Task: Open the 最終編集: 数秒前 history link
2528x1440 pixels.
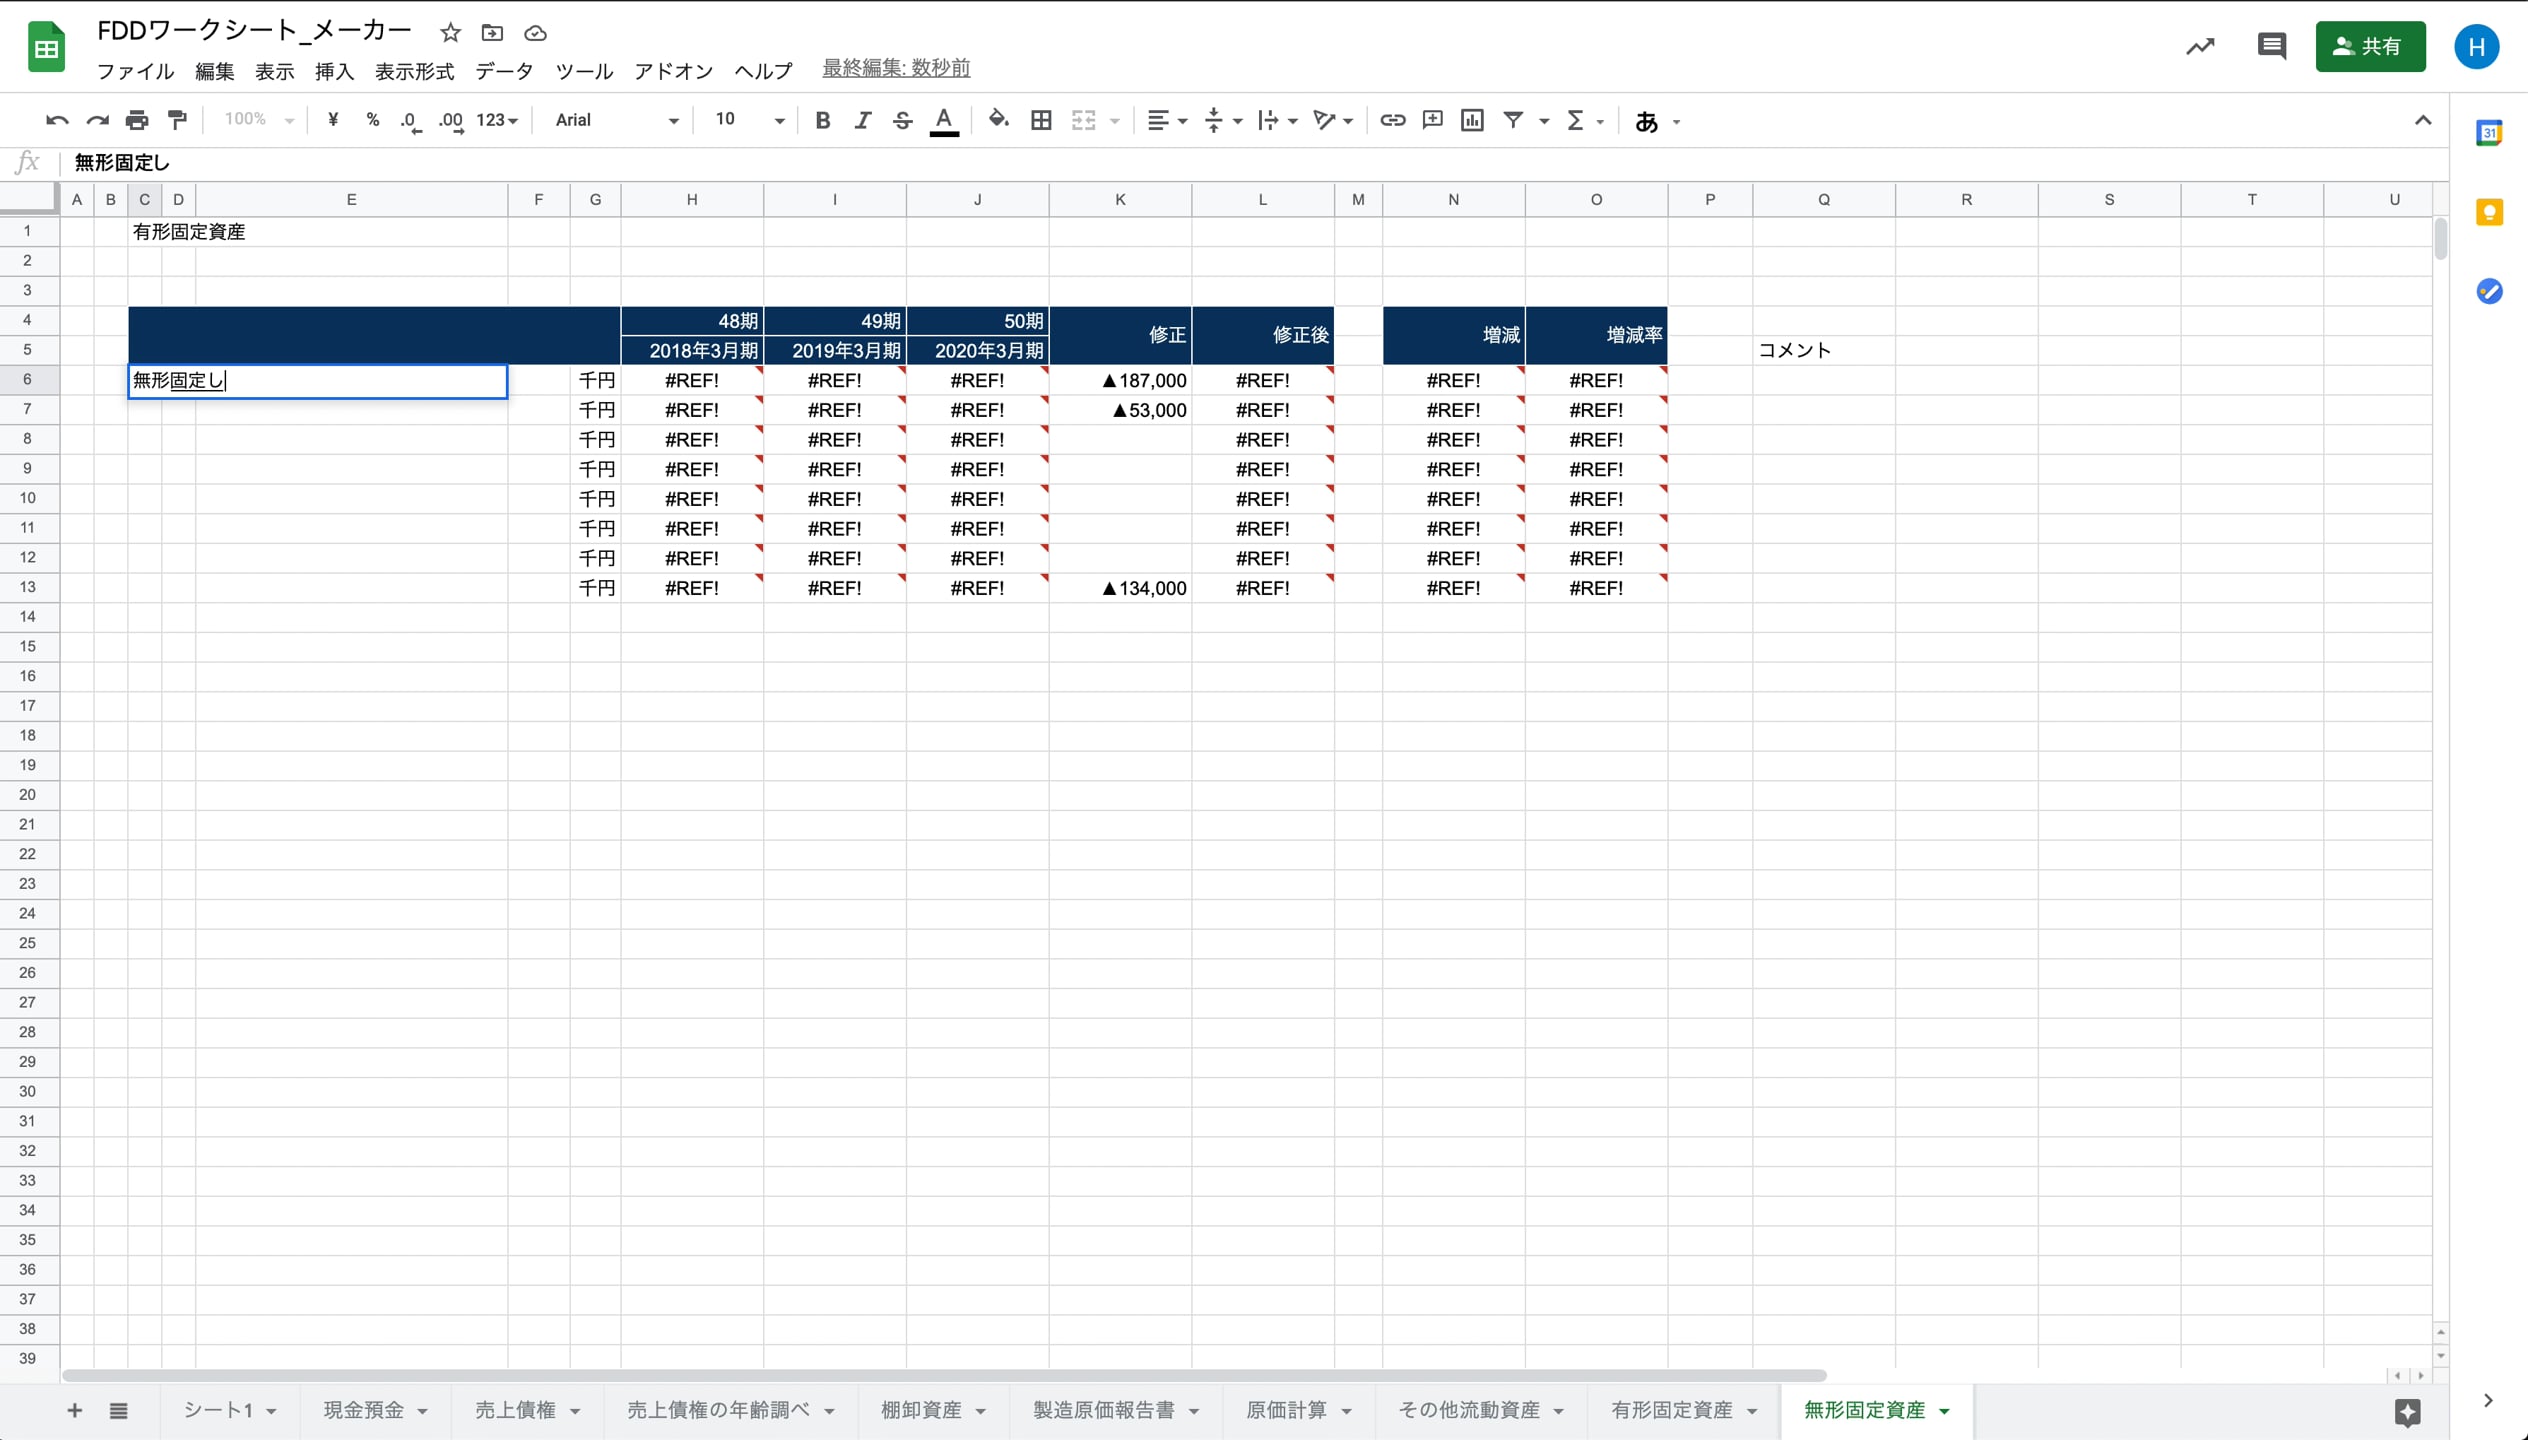Action: point(895,68)
